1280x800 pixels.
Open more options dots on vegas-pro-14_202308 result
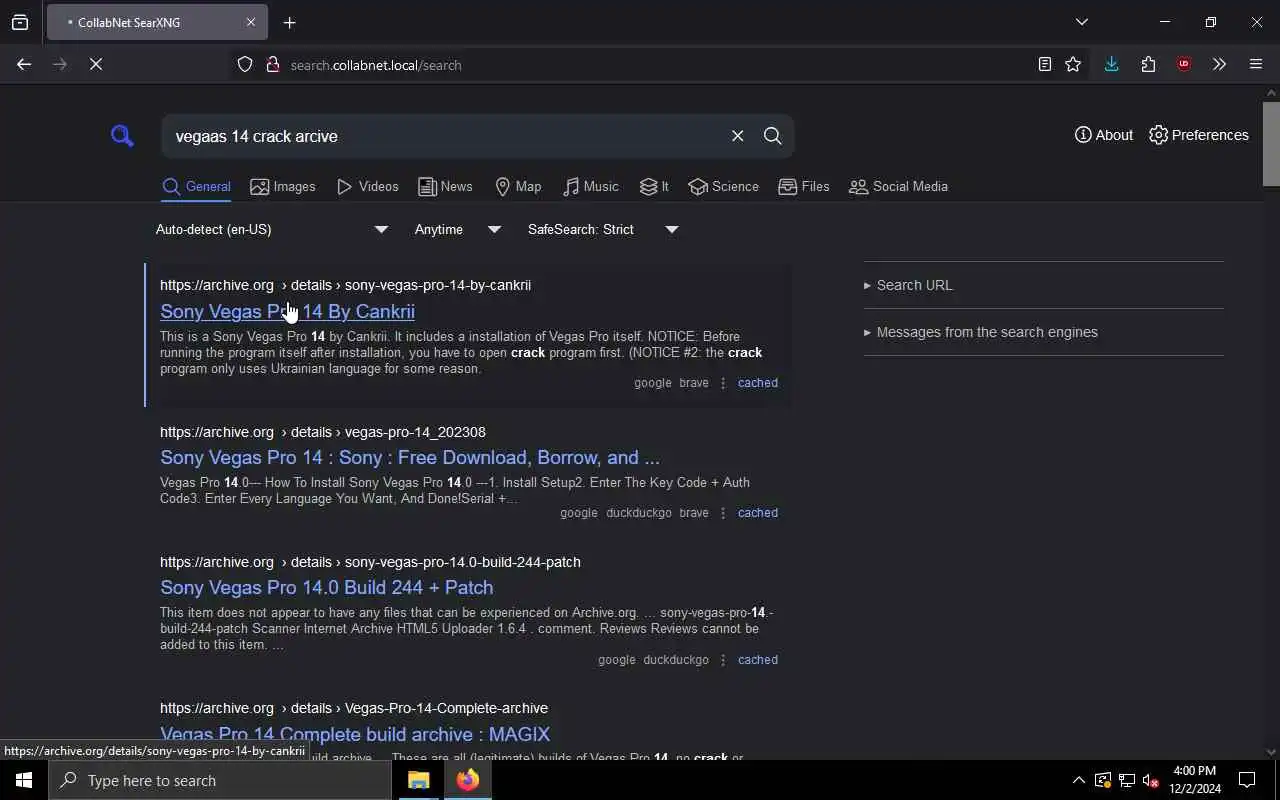(723, 513)
